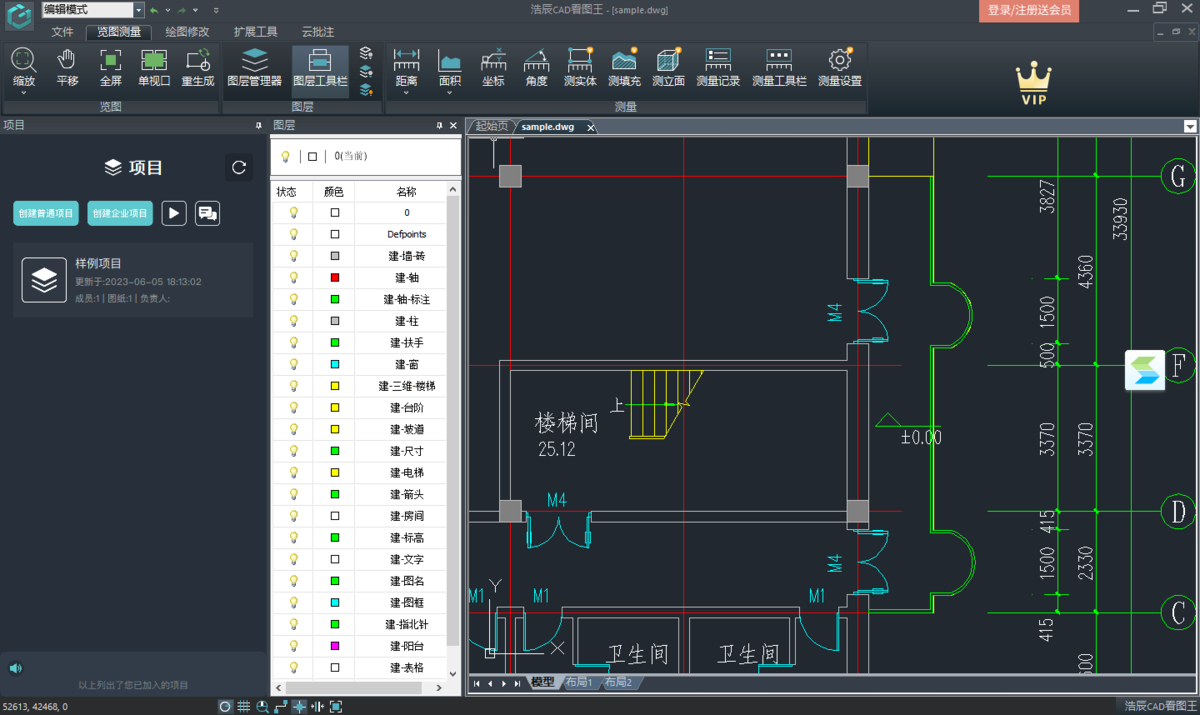Click 登录/注册送会员 login button
Viewport: 1200px width, 715px height.
(x=1029, y=10)
